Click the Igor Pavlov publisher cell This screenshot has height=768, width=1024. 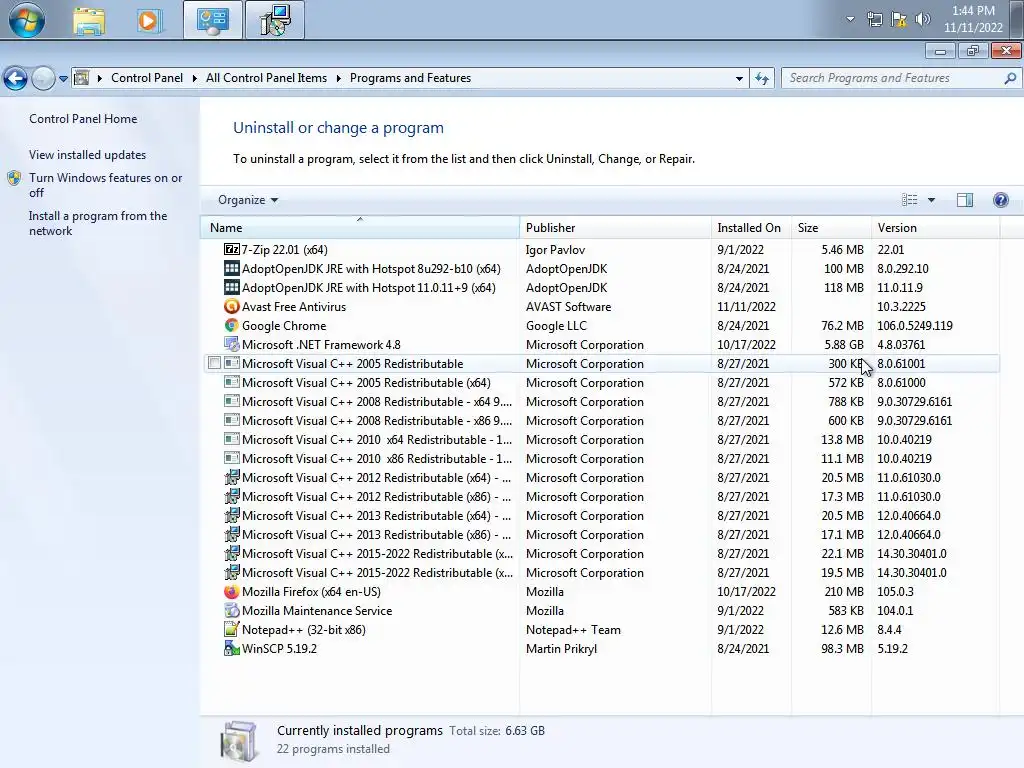[555, 249]
